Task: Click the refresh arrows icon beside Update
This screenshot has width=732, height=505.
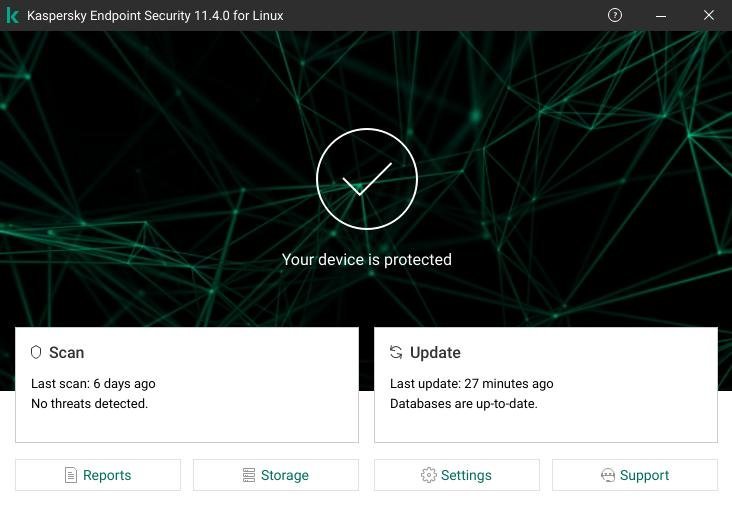Action: [396, 352]
